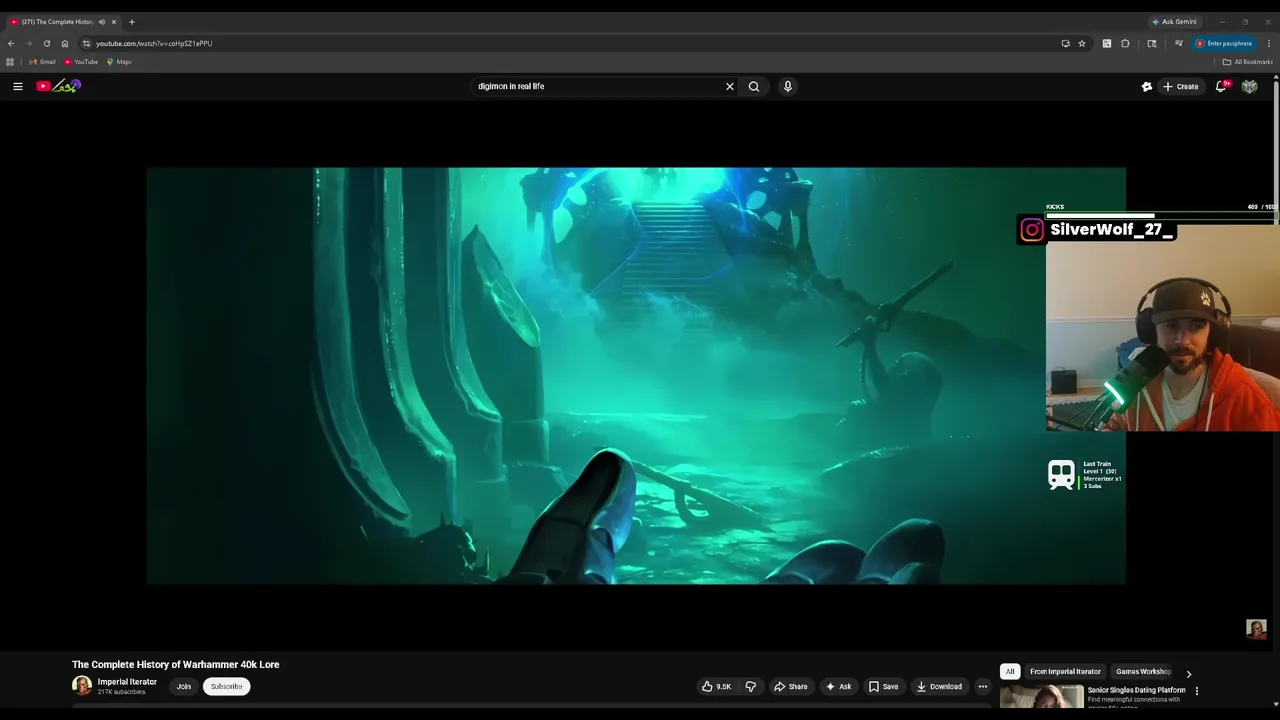The image size is (1280, 720).
Task: Click the video player to pause
Action: 636,375
